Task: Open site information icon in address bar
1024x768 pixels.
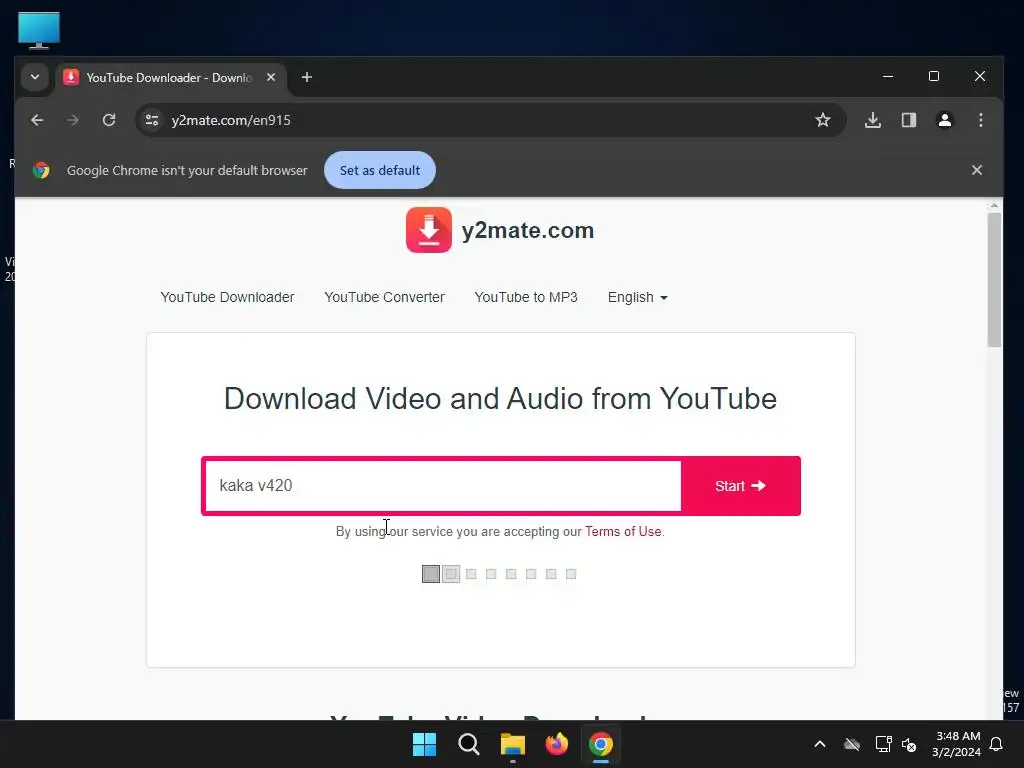Action: tap(152, 120)
